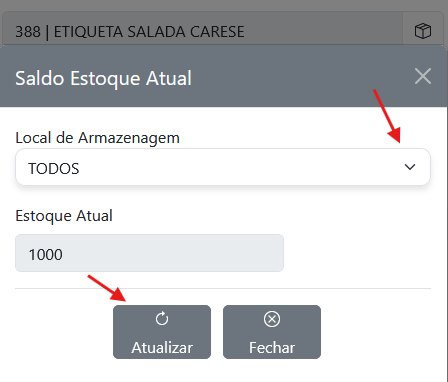
Task: Click the red arrow pointing to Atualizar
Action: point(107,288)
